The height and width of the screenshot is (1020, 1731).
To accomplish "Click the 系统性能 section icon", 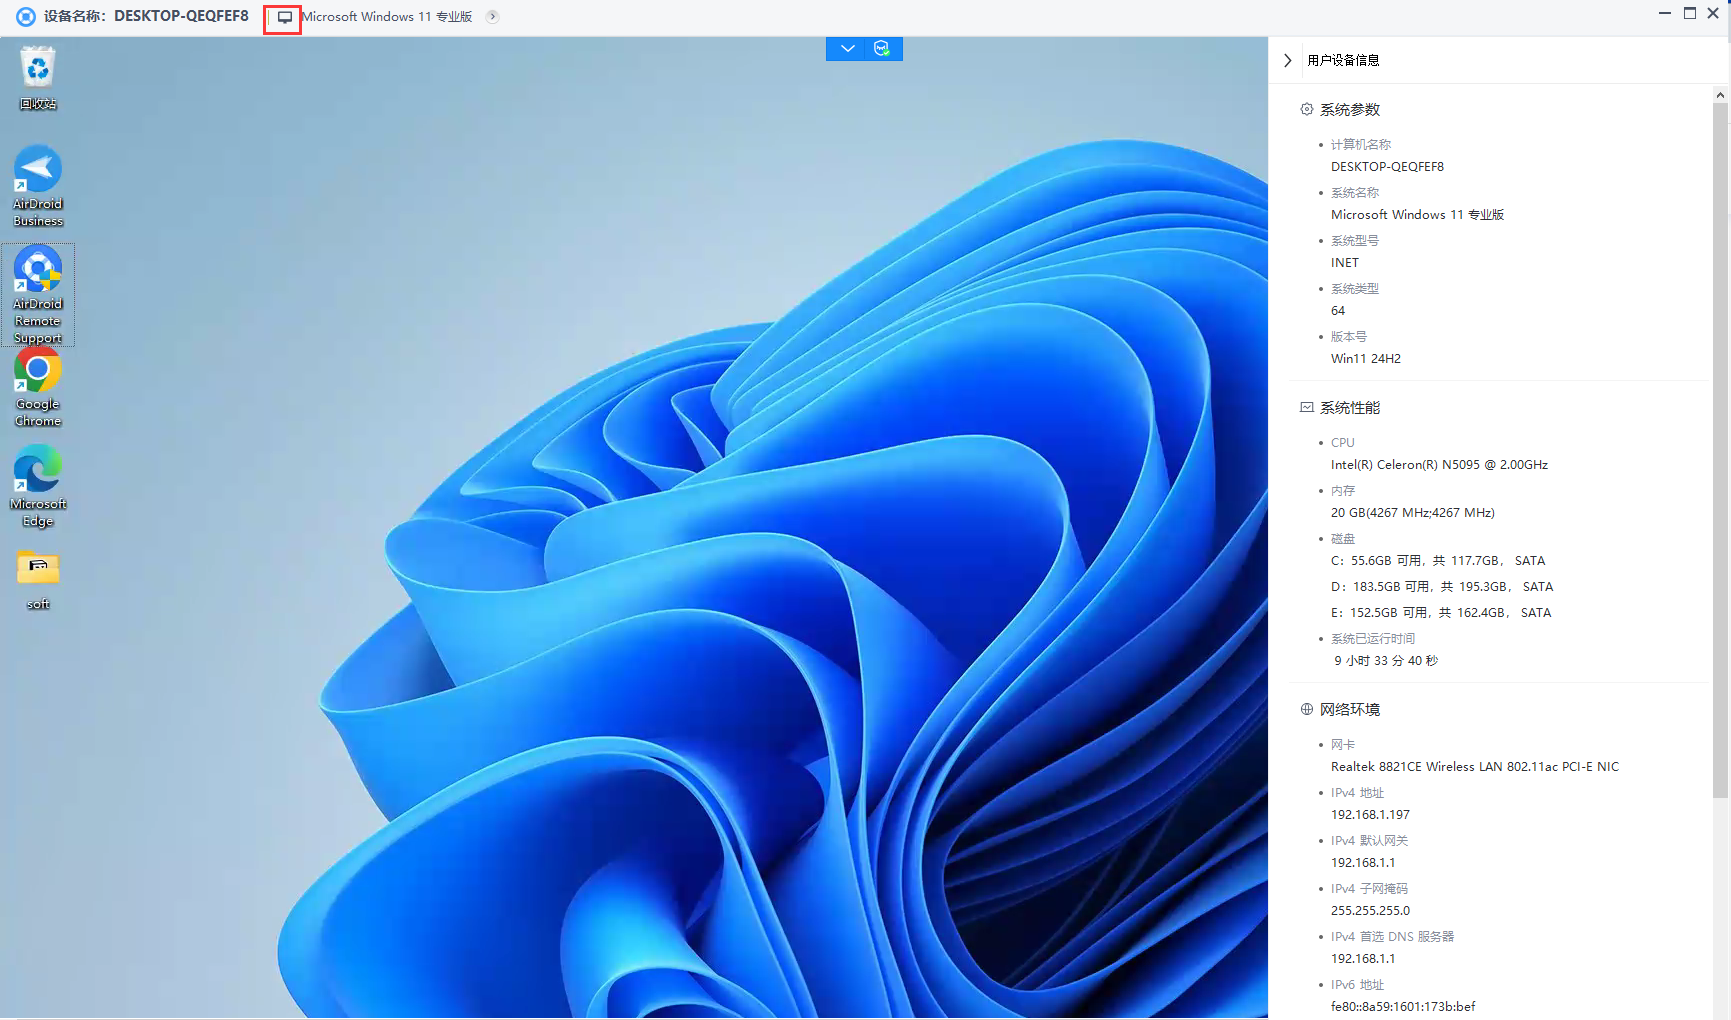I will click(1306, 407).
